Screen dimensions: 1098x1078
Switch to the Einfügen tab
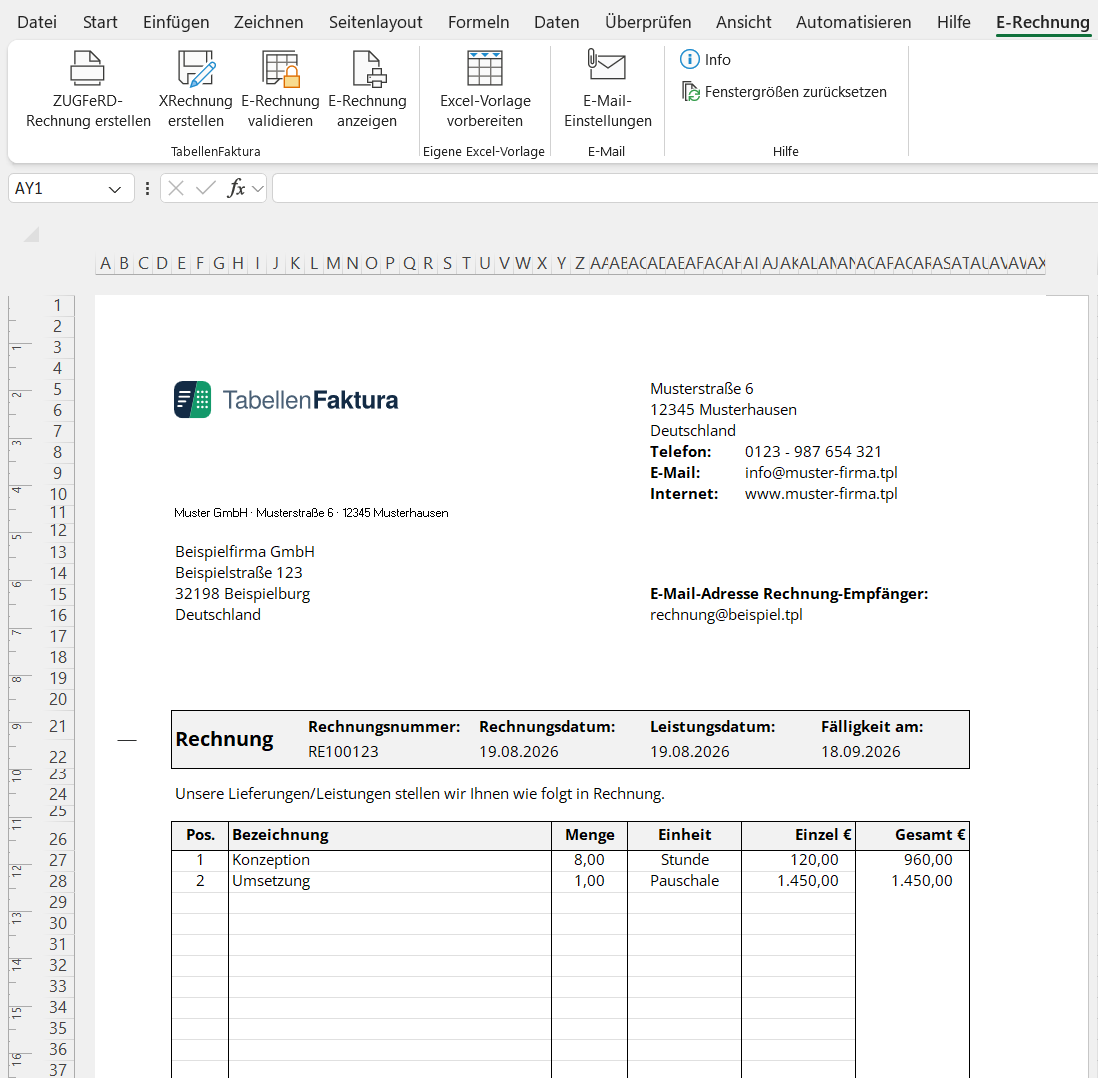pos(176,22)
